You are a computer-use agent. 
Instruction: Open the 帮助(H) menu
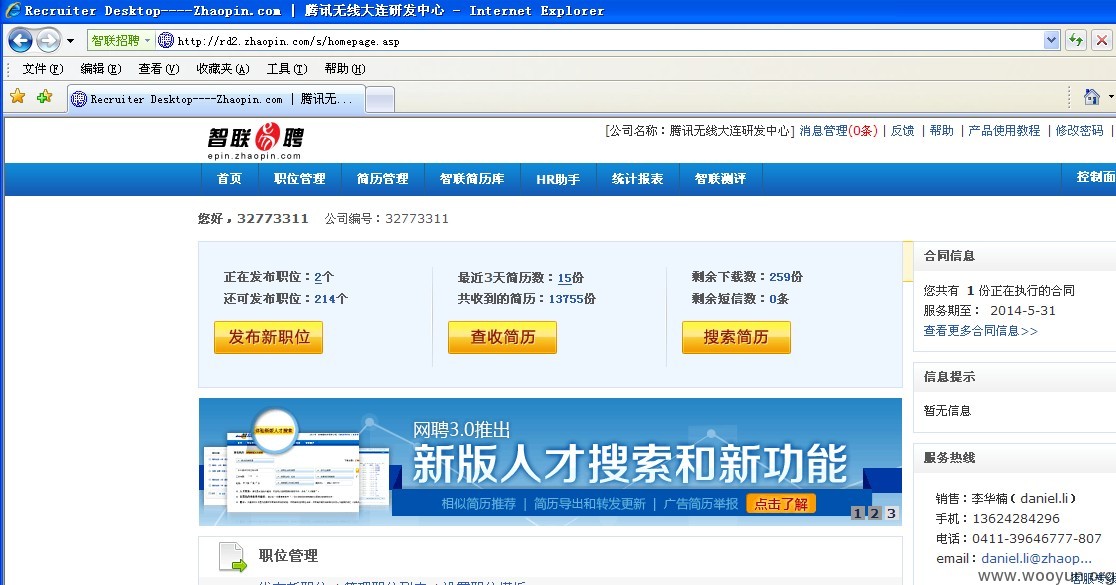pyautogui.click(x=344, y=68)
